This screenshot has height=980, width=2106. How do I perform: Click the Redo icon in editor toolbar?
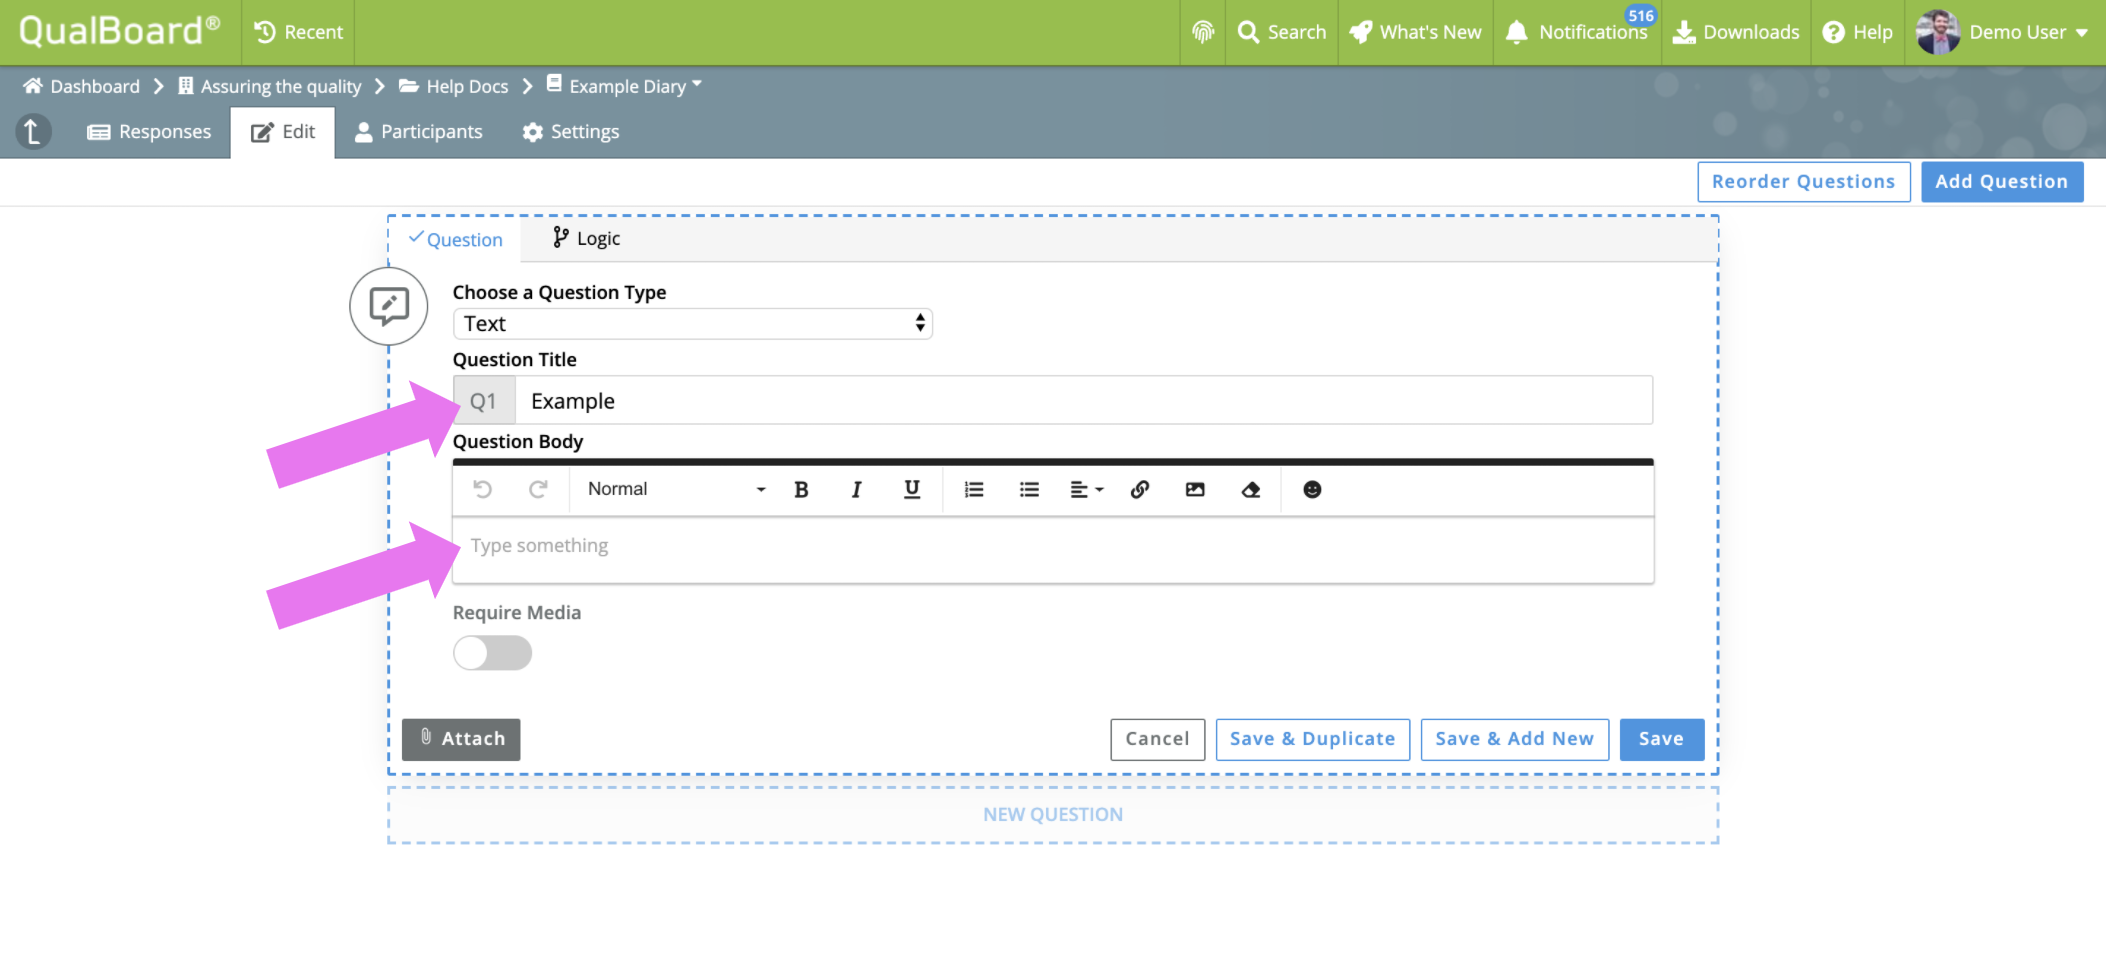538,489
